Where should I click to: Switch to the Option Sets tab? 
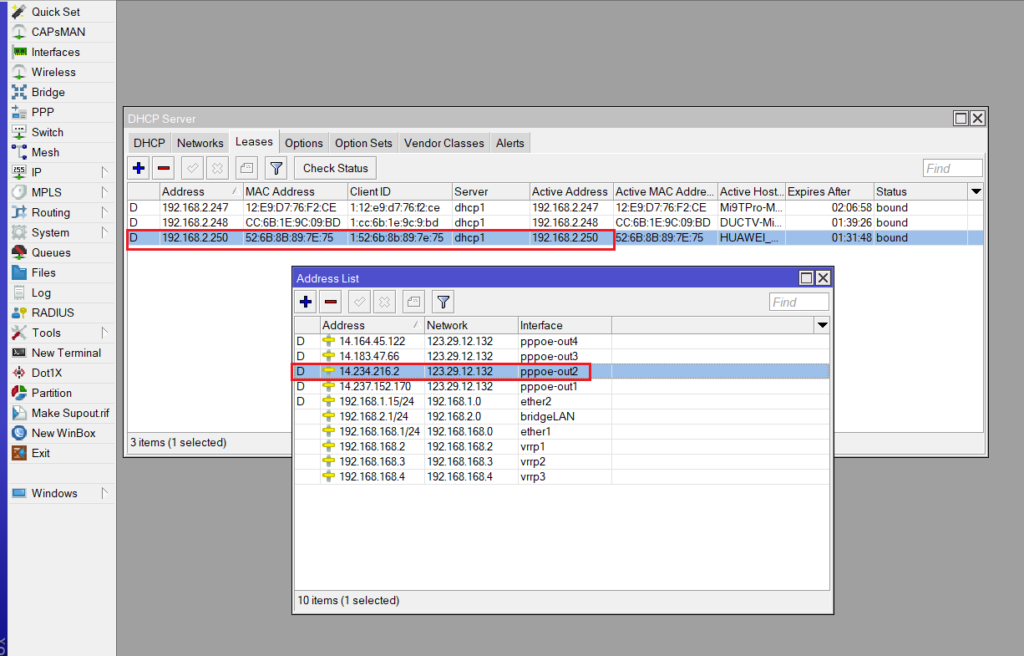364,143
